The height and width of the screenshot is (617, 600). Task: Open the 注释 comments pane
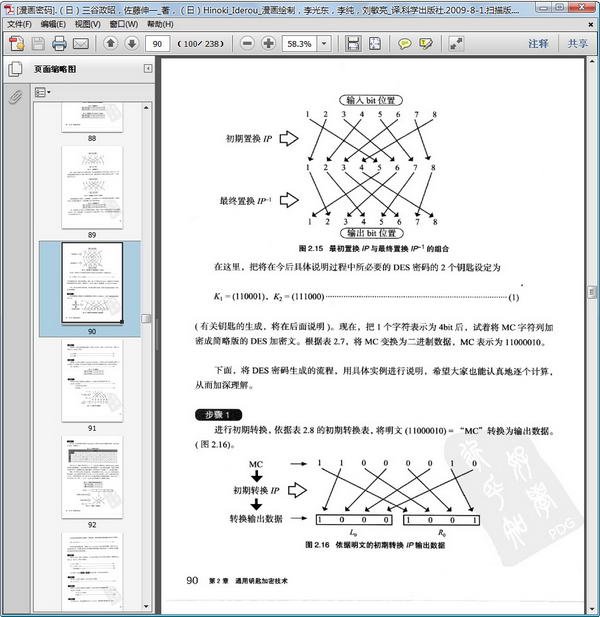pos(538,43)
